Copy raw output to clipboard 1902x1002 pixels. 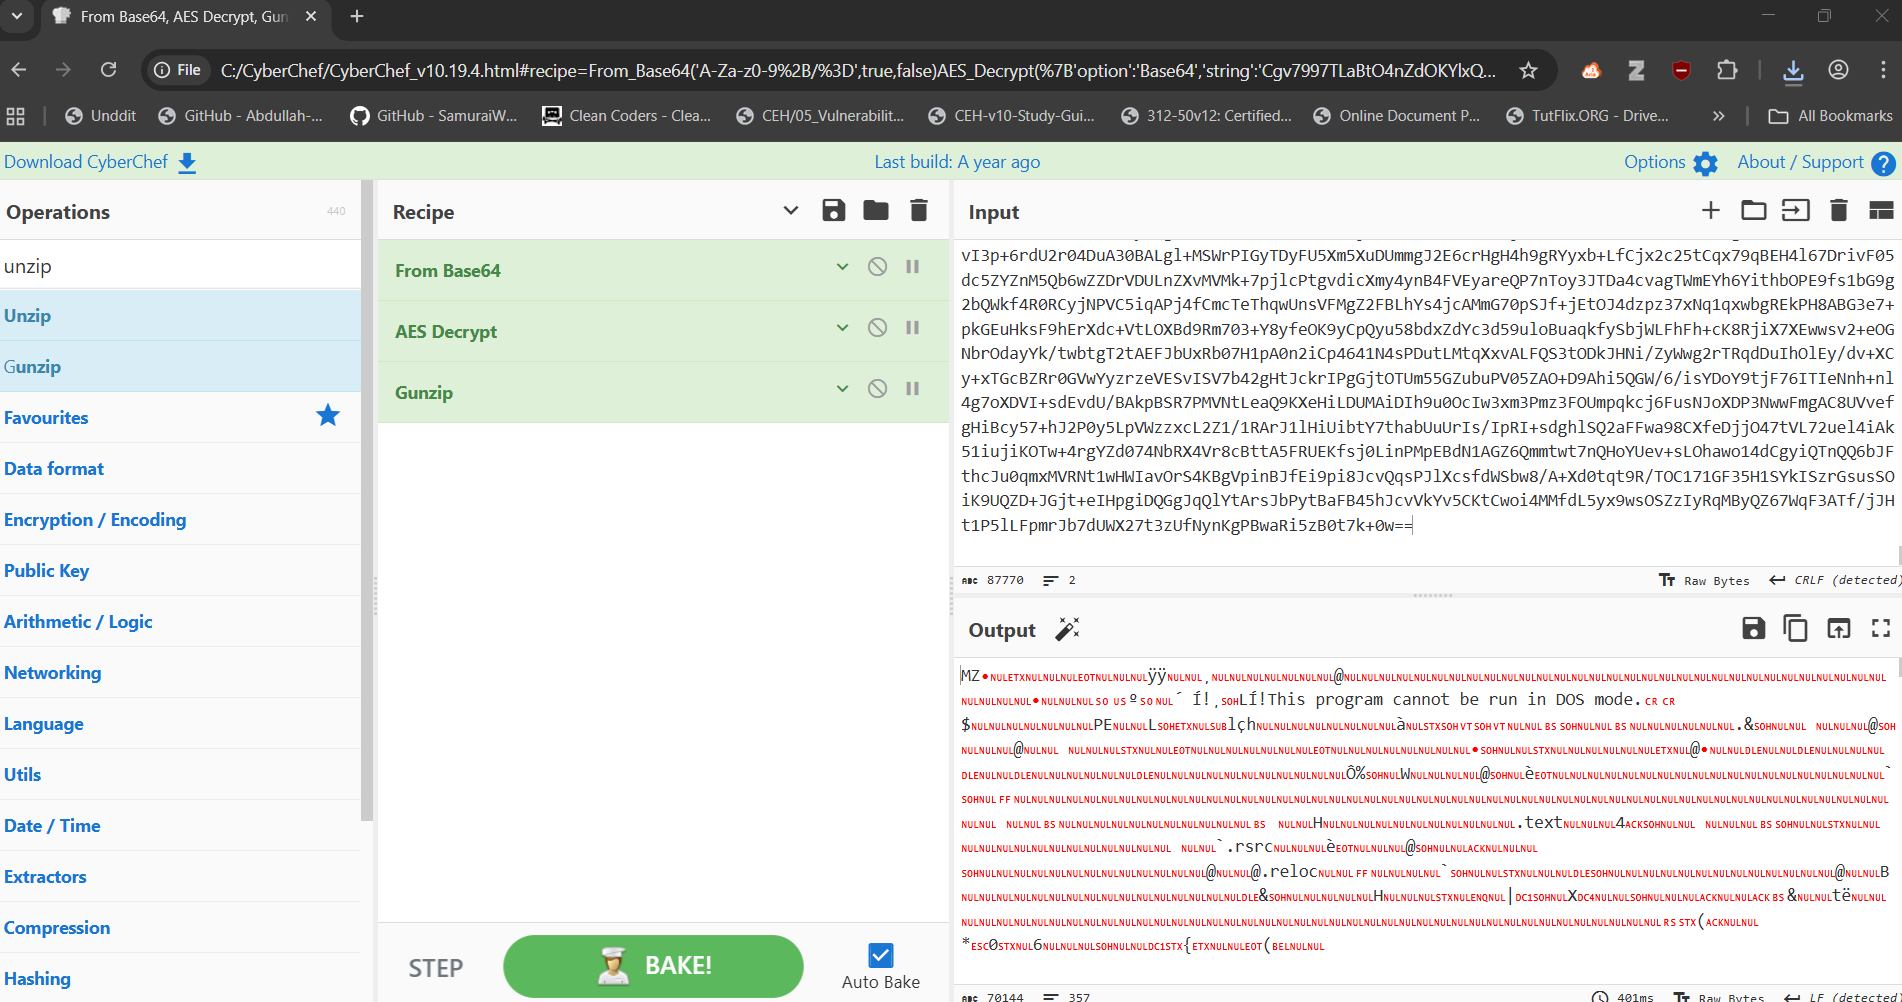[x=1796, y=629]
